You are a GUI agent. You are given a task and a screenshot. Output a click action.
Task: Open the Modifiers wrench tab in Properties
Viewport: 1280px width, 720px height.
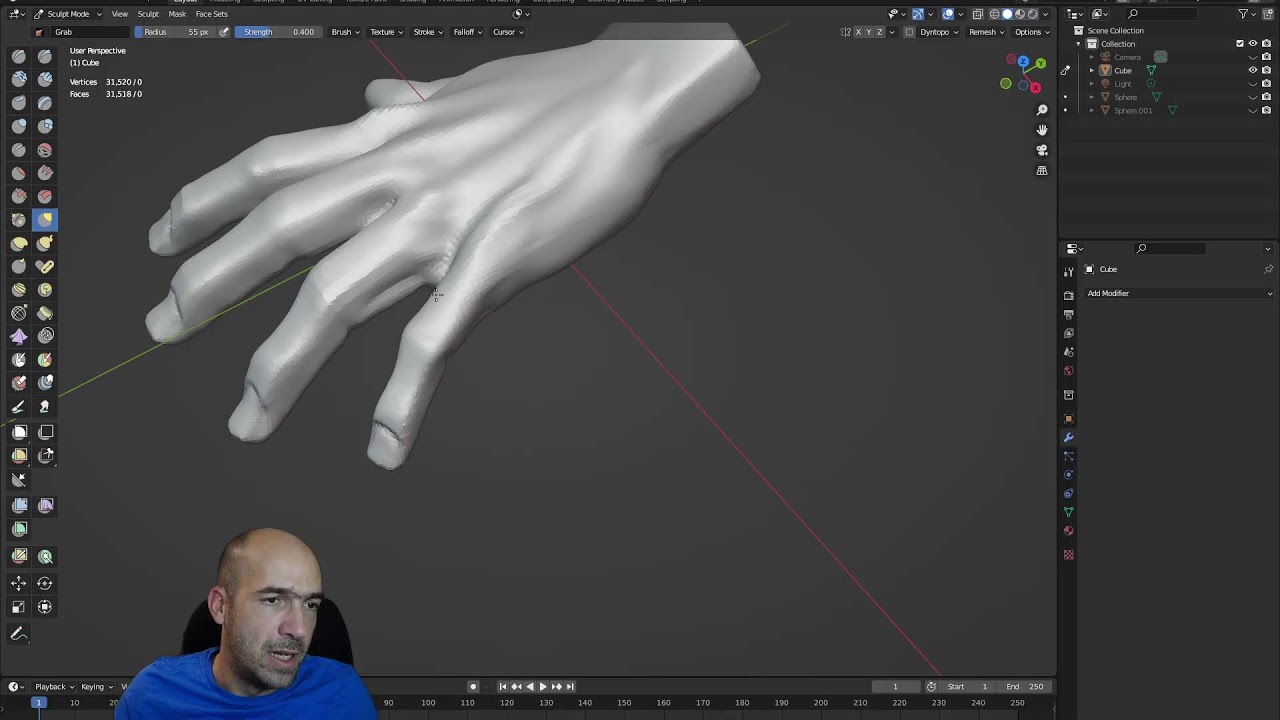[1068, 437]
